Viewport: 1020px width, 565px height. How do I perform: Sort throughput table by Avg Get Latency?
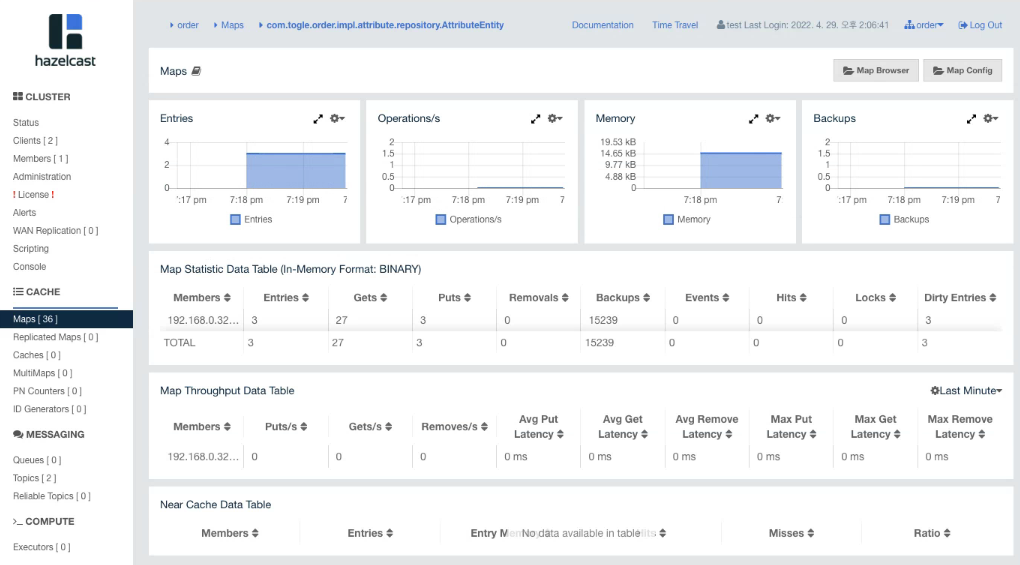(623, 427)
